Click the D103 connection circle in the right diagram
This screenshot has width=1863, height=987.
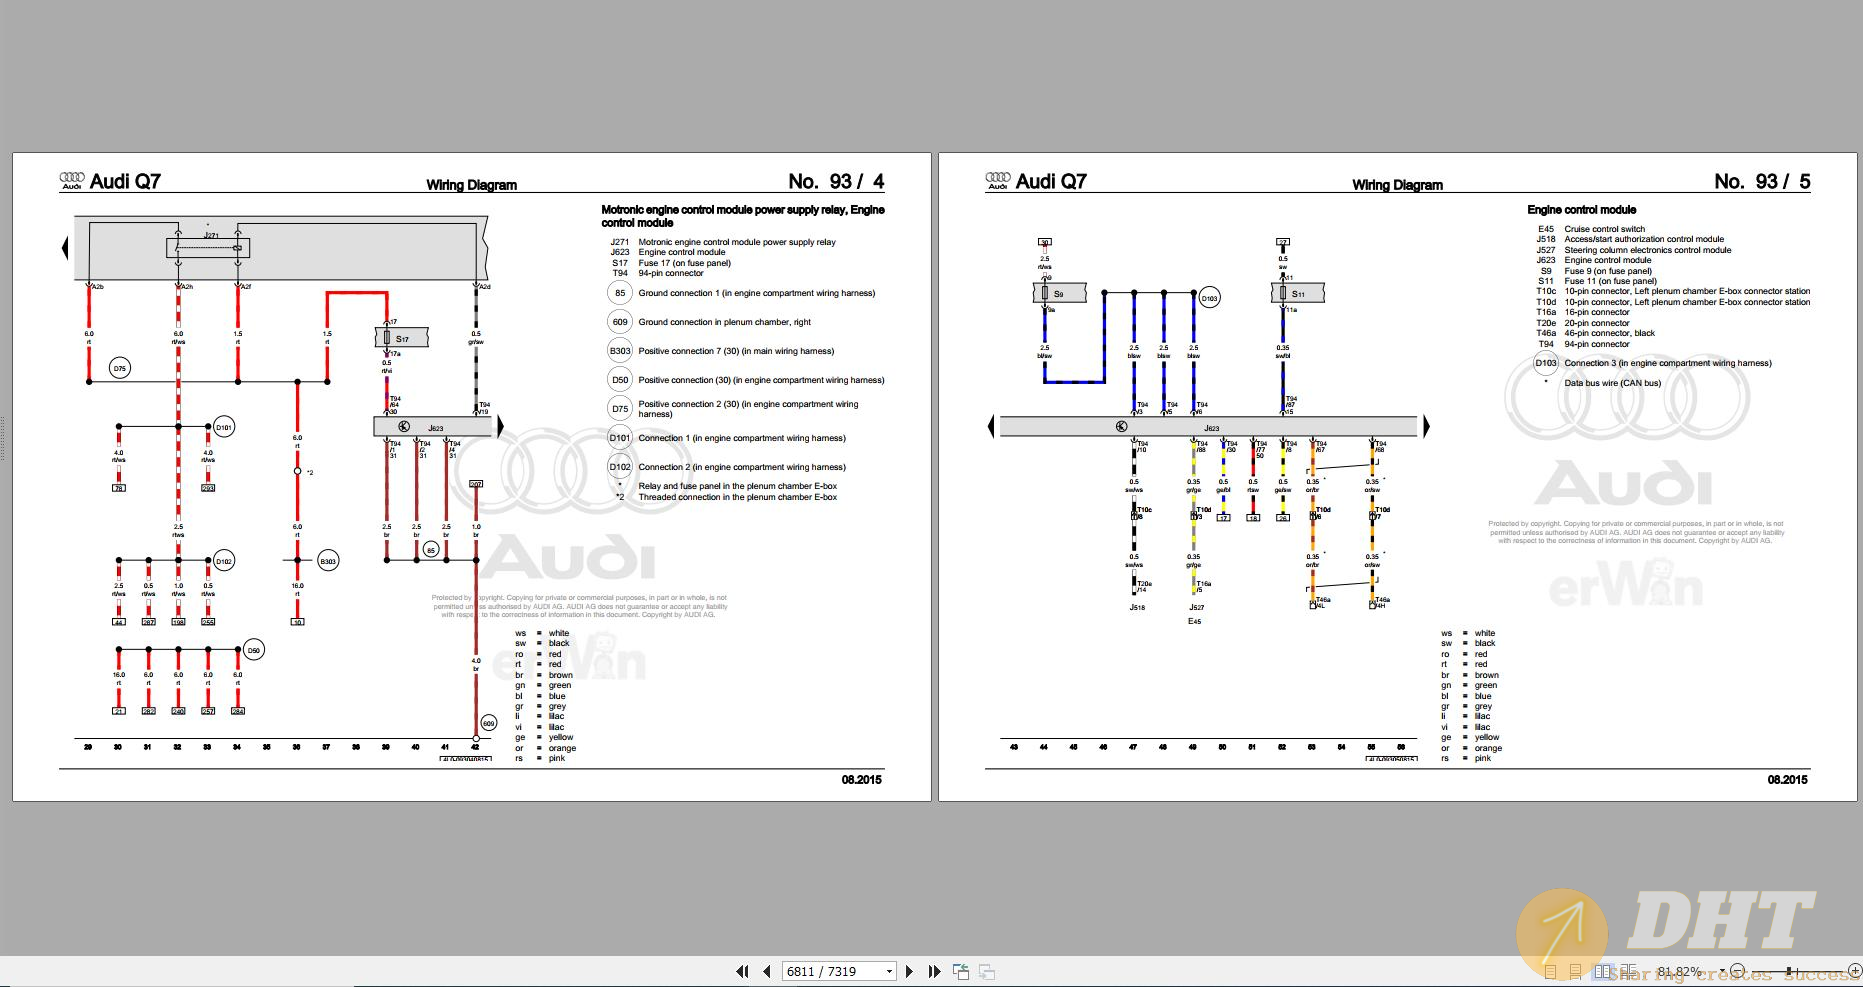tap(1209, 298)
